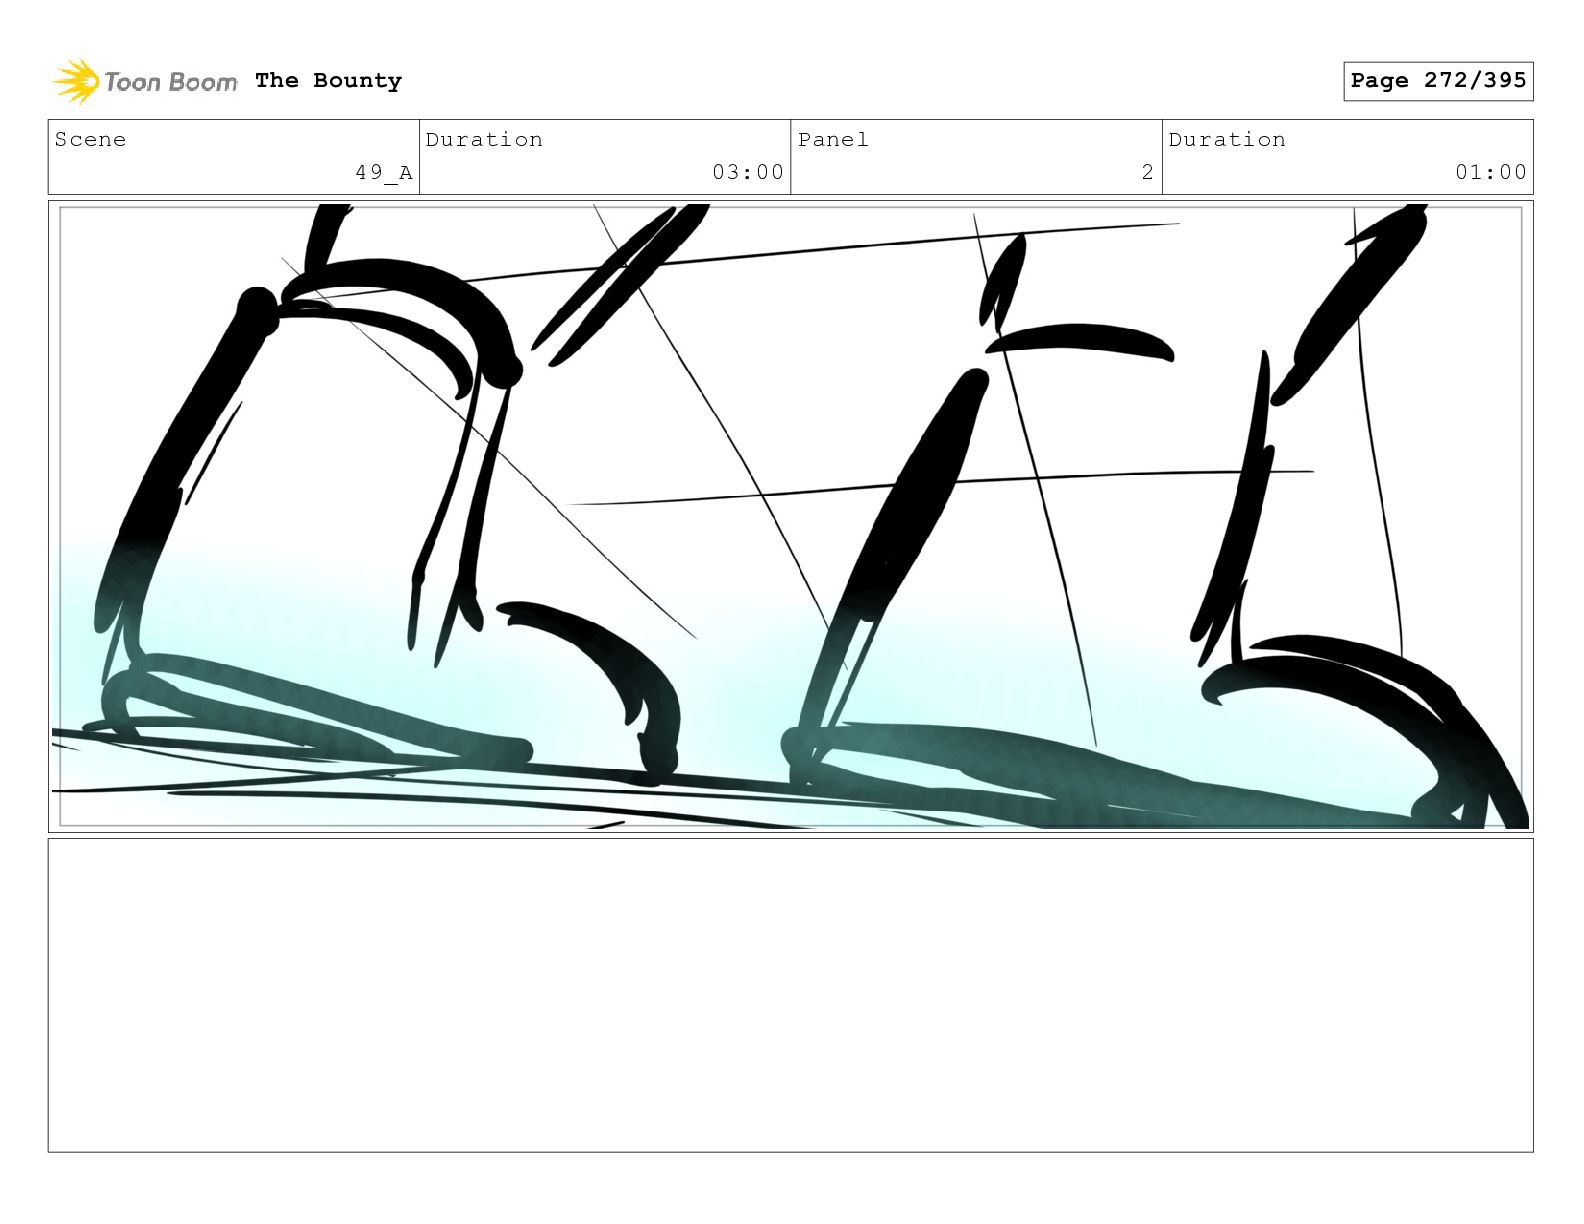Click the scene value "49_A"
The height and width of the screenshot is (1224, 1584).
pyautogui.click(x=384, y=172)
